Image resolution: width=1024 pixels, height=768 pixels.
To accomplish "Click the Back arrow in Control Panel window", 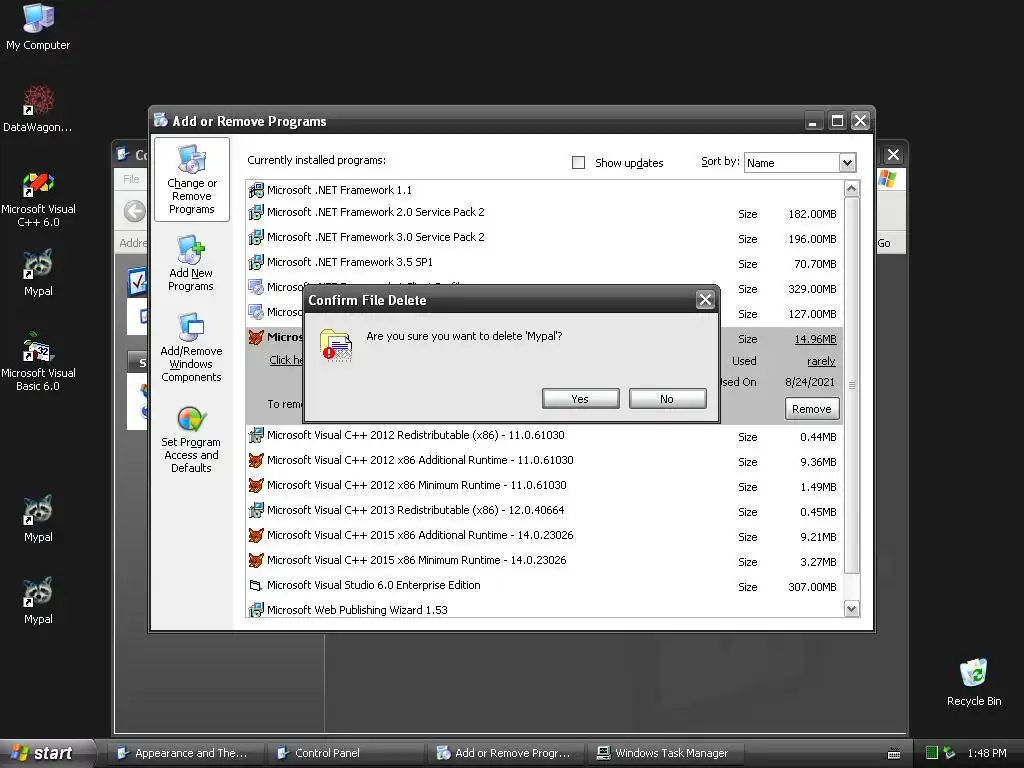I will 135,211.
